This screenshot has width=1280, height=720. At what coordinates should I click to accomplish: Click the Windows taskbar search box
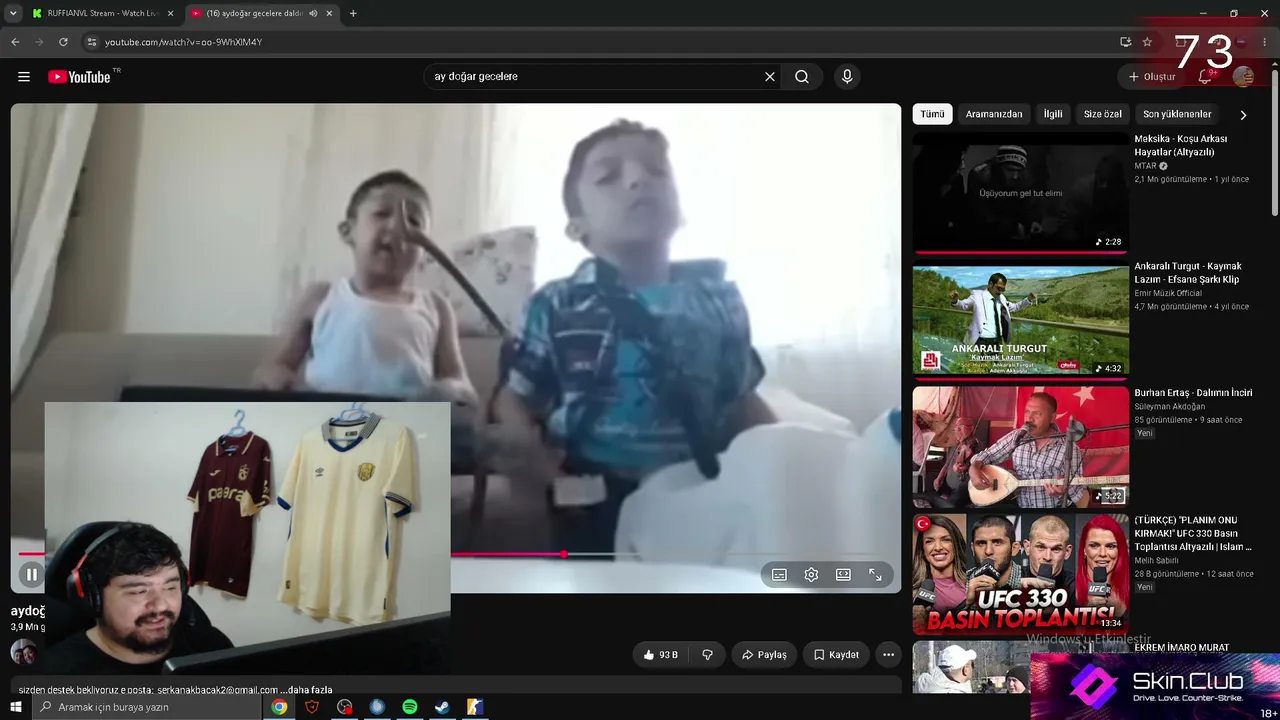coord(147,707)
